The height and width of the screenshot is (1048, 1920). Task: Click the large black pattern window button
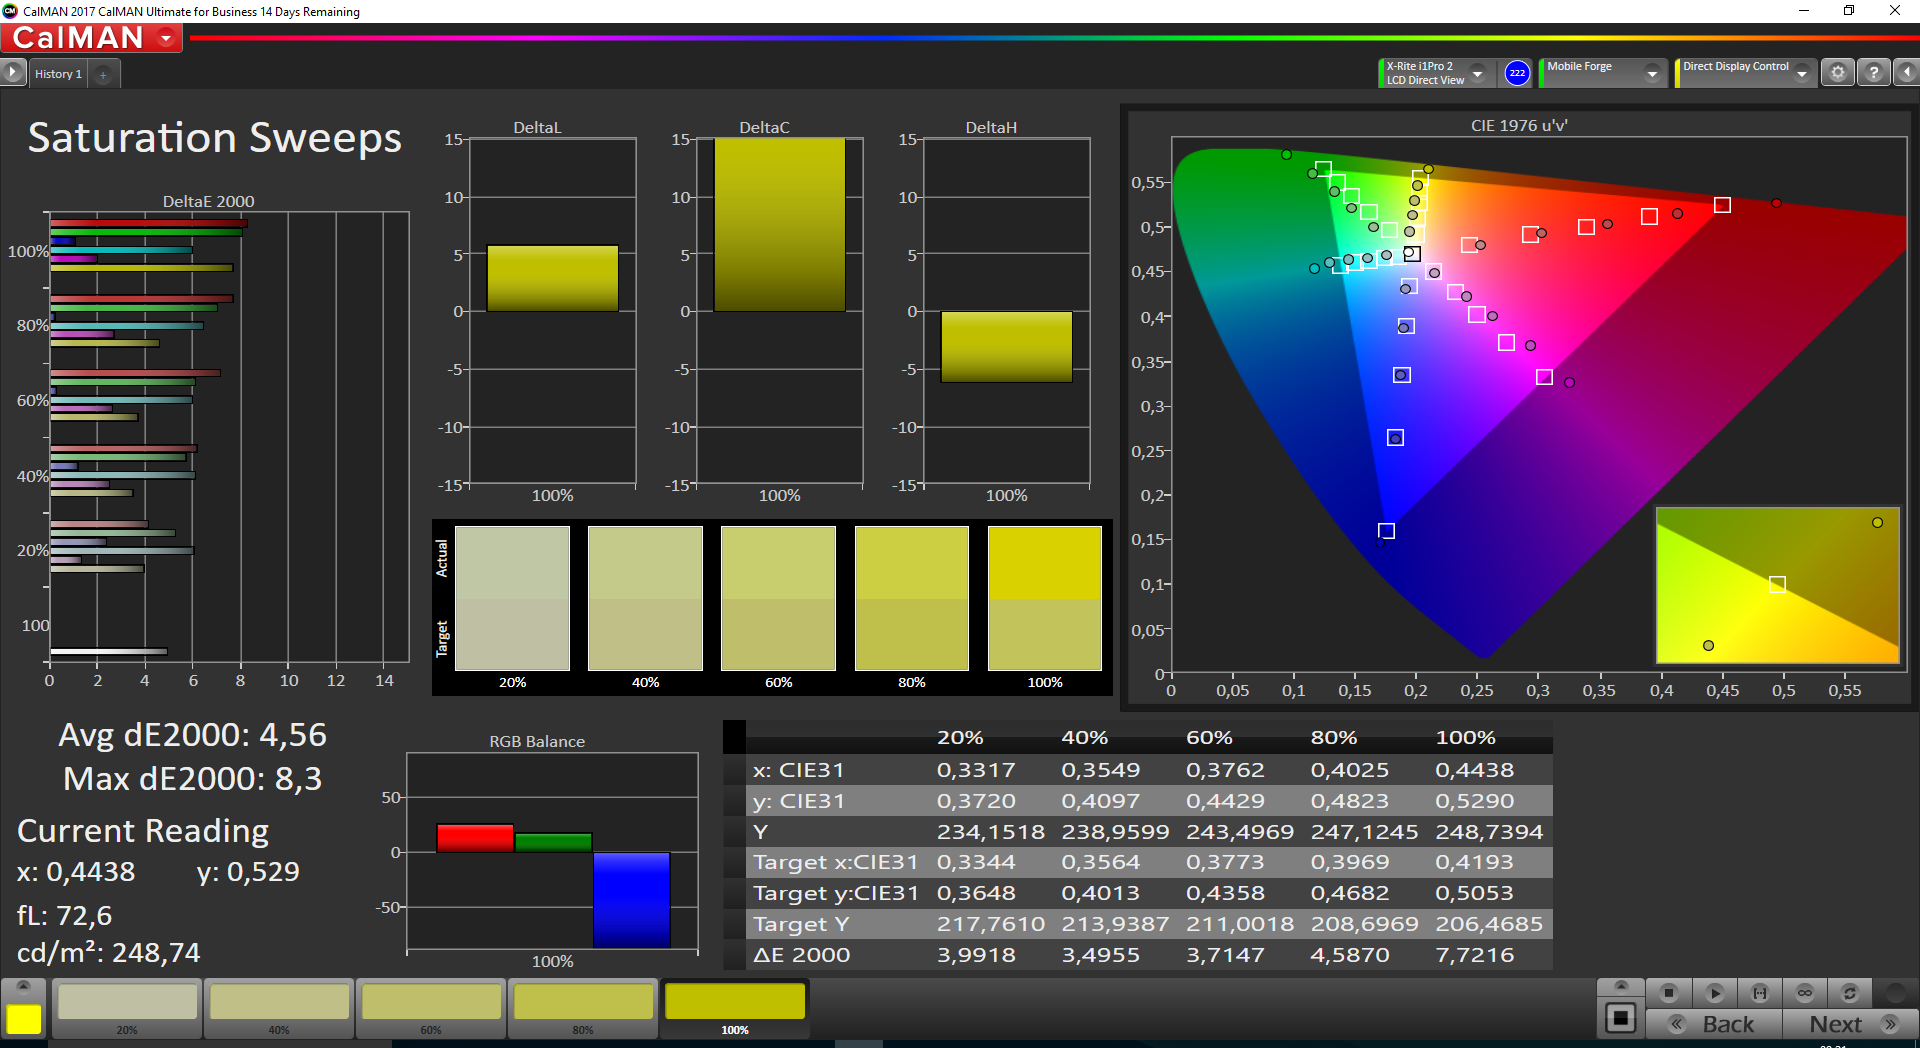point(1620,1018)
